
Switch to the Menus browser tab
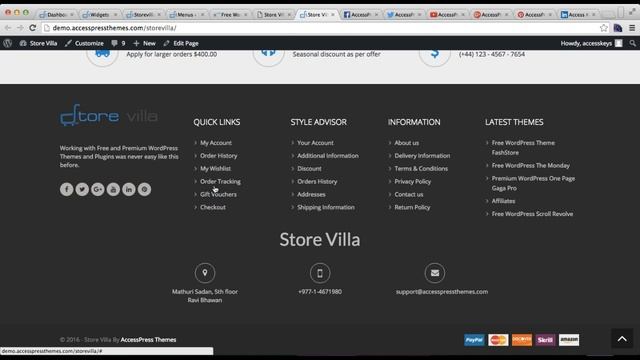tap(187, 14)
